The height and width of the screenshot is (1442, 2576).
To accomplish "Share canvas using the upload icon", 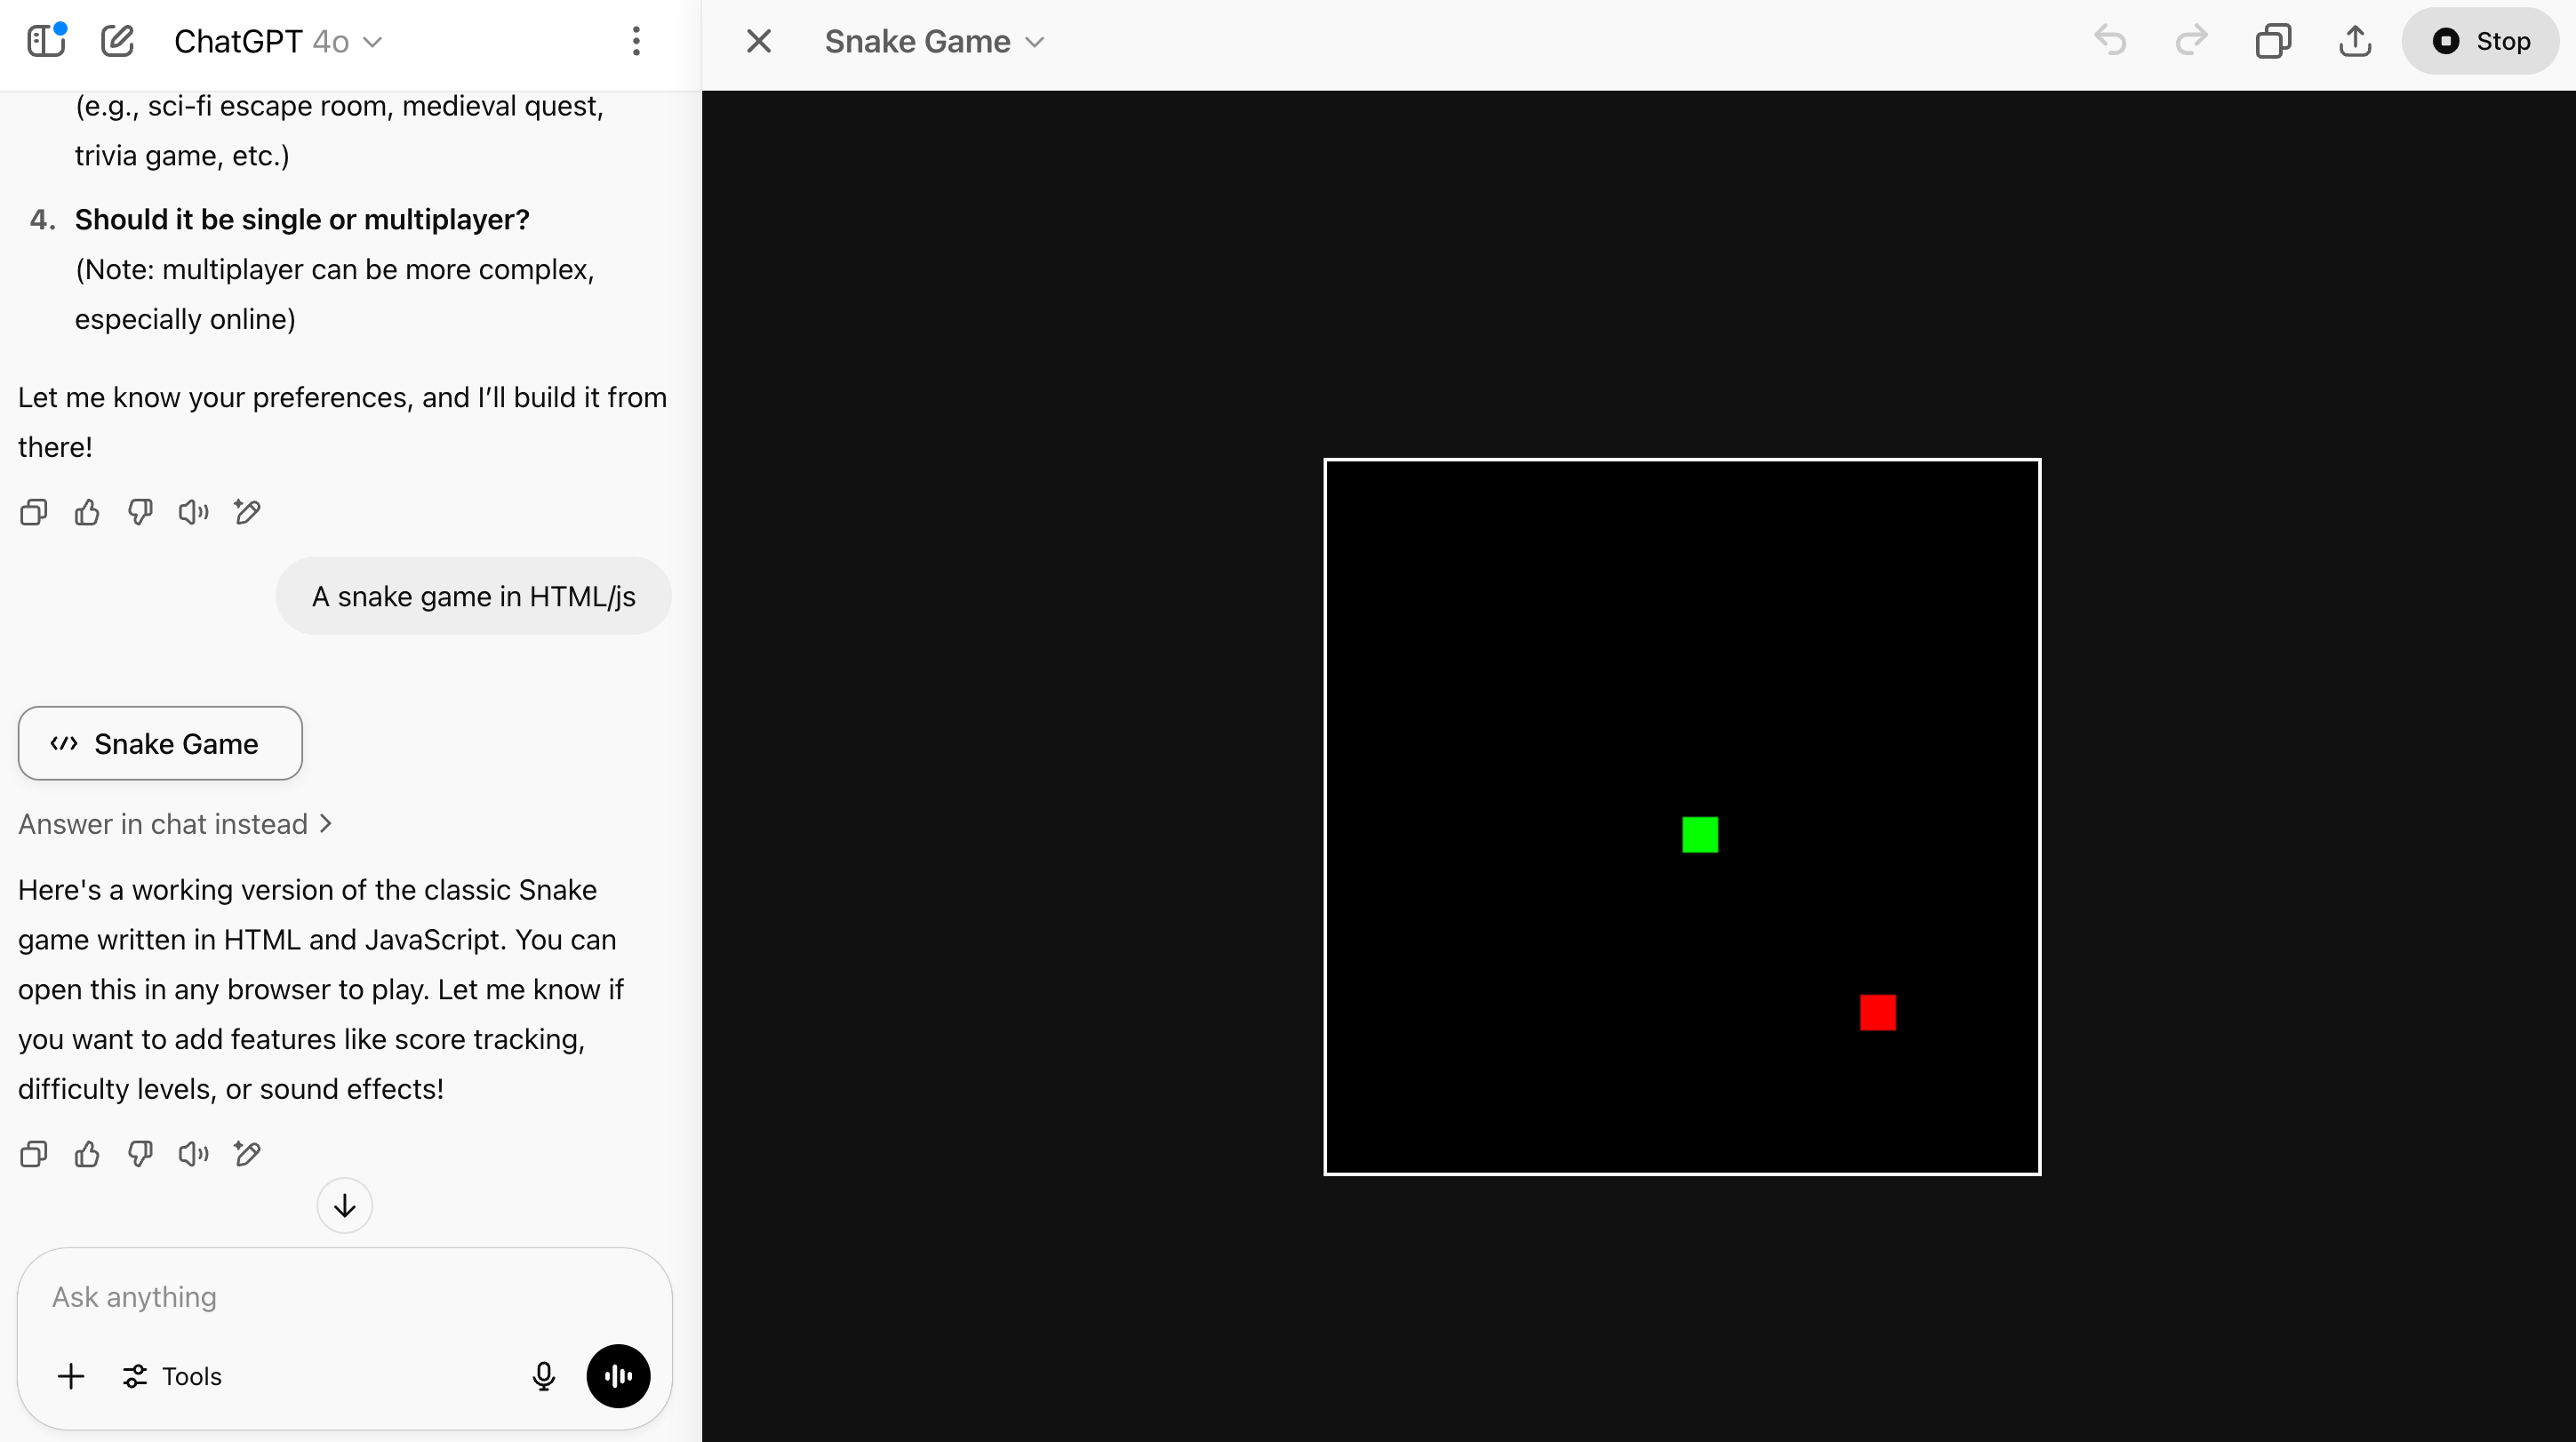I will tap(2355, 41).
